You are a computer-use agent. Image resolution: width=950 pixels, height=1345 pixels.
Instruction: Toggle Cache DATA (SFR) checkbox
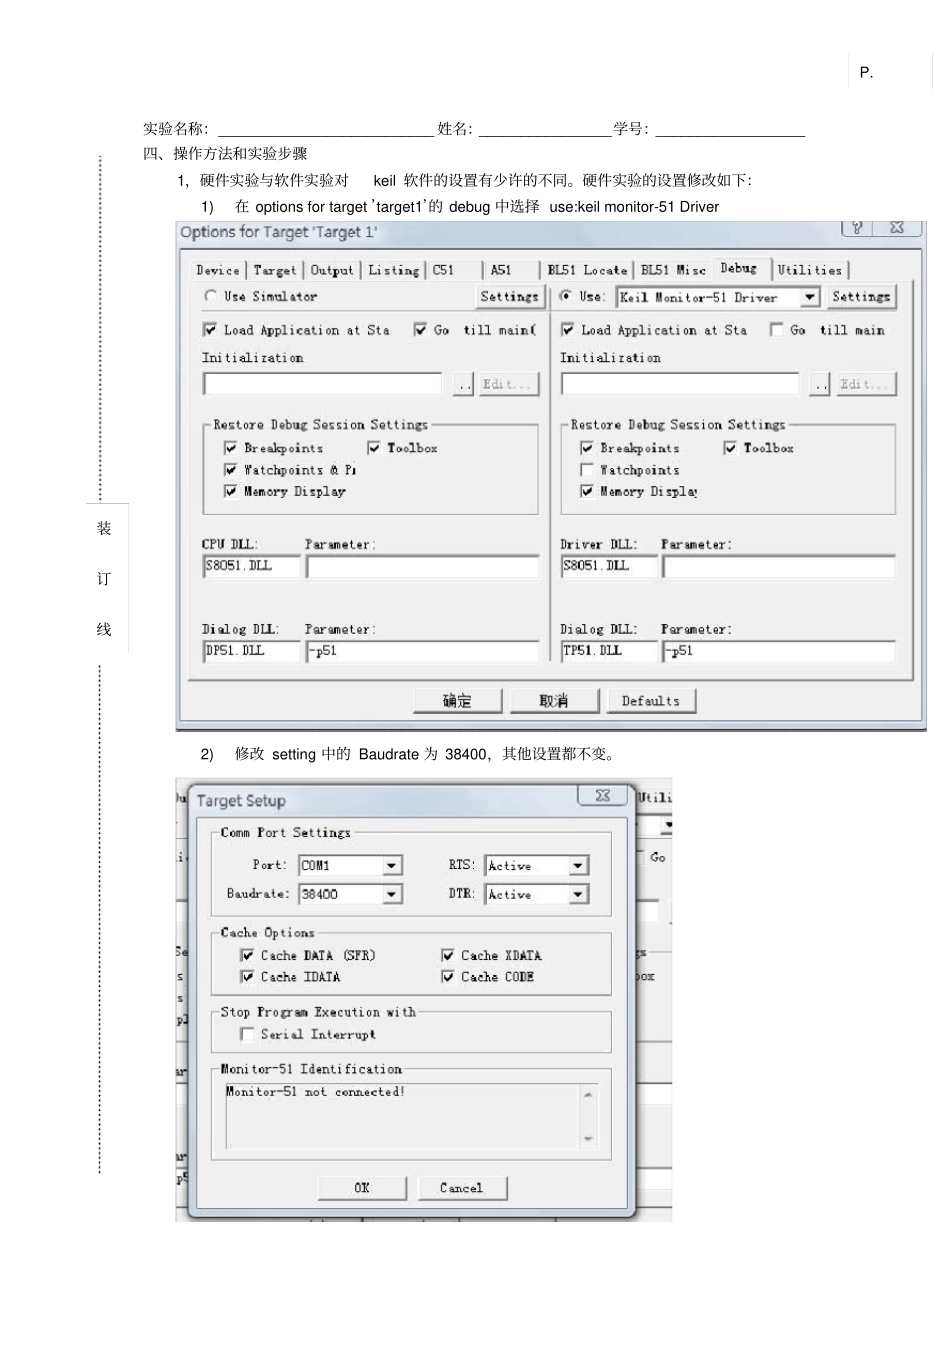tap(247, 955)
